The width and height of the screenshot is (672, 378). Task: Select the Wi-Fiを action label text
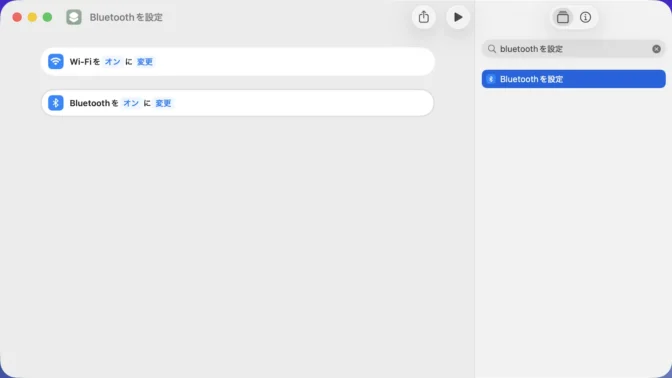point(84,62)
